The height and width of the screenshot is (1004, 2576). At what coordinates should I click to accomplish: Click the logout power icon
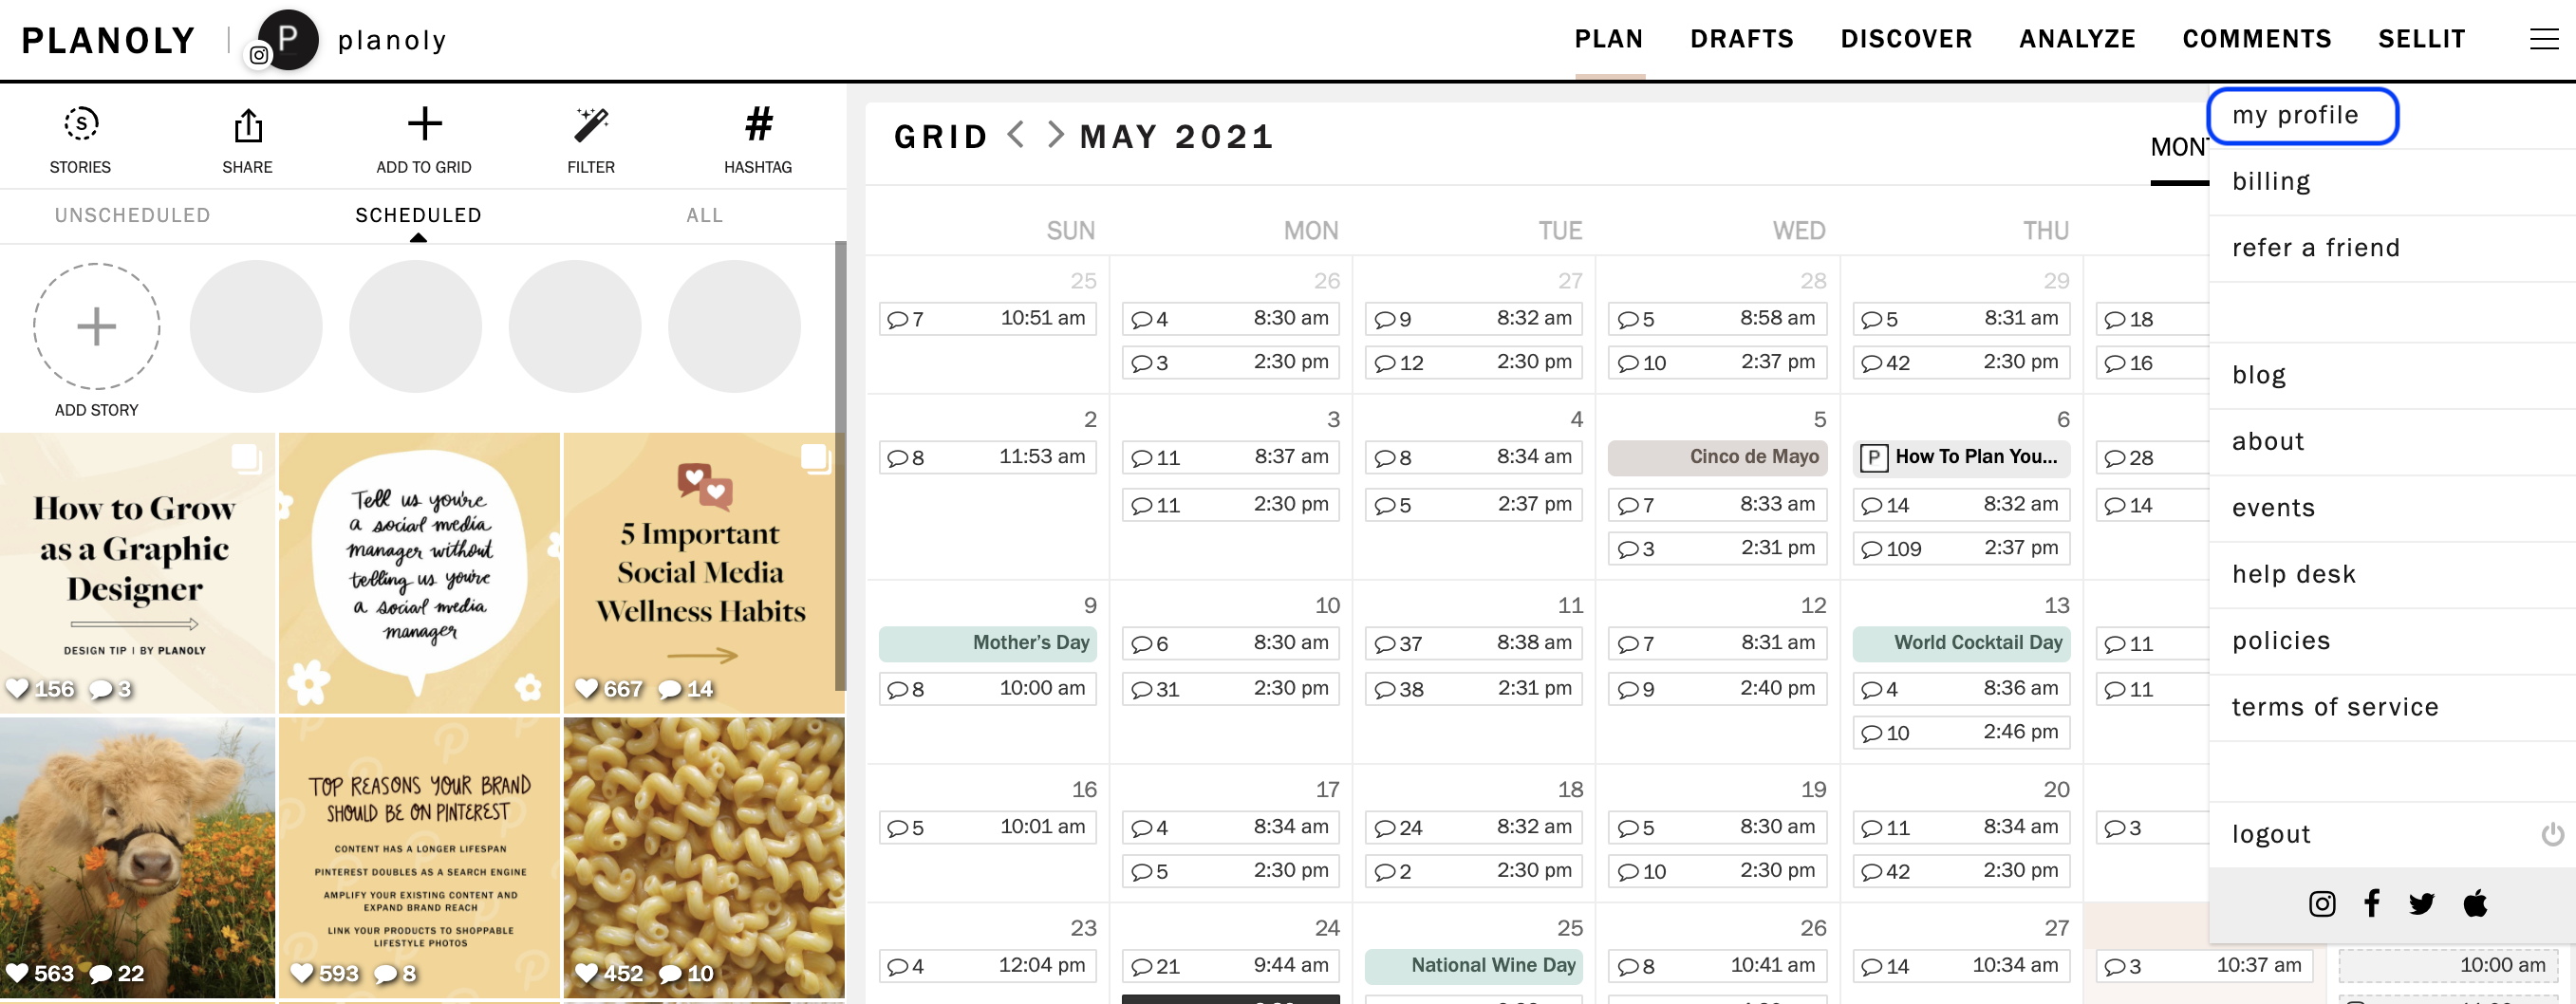pyautogui.click(x=2551, y=833)
